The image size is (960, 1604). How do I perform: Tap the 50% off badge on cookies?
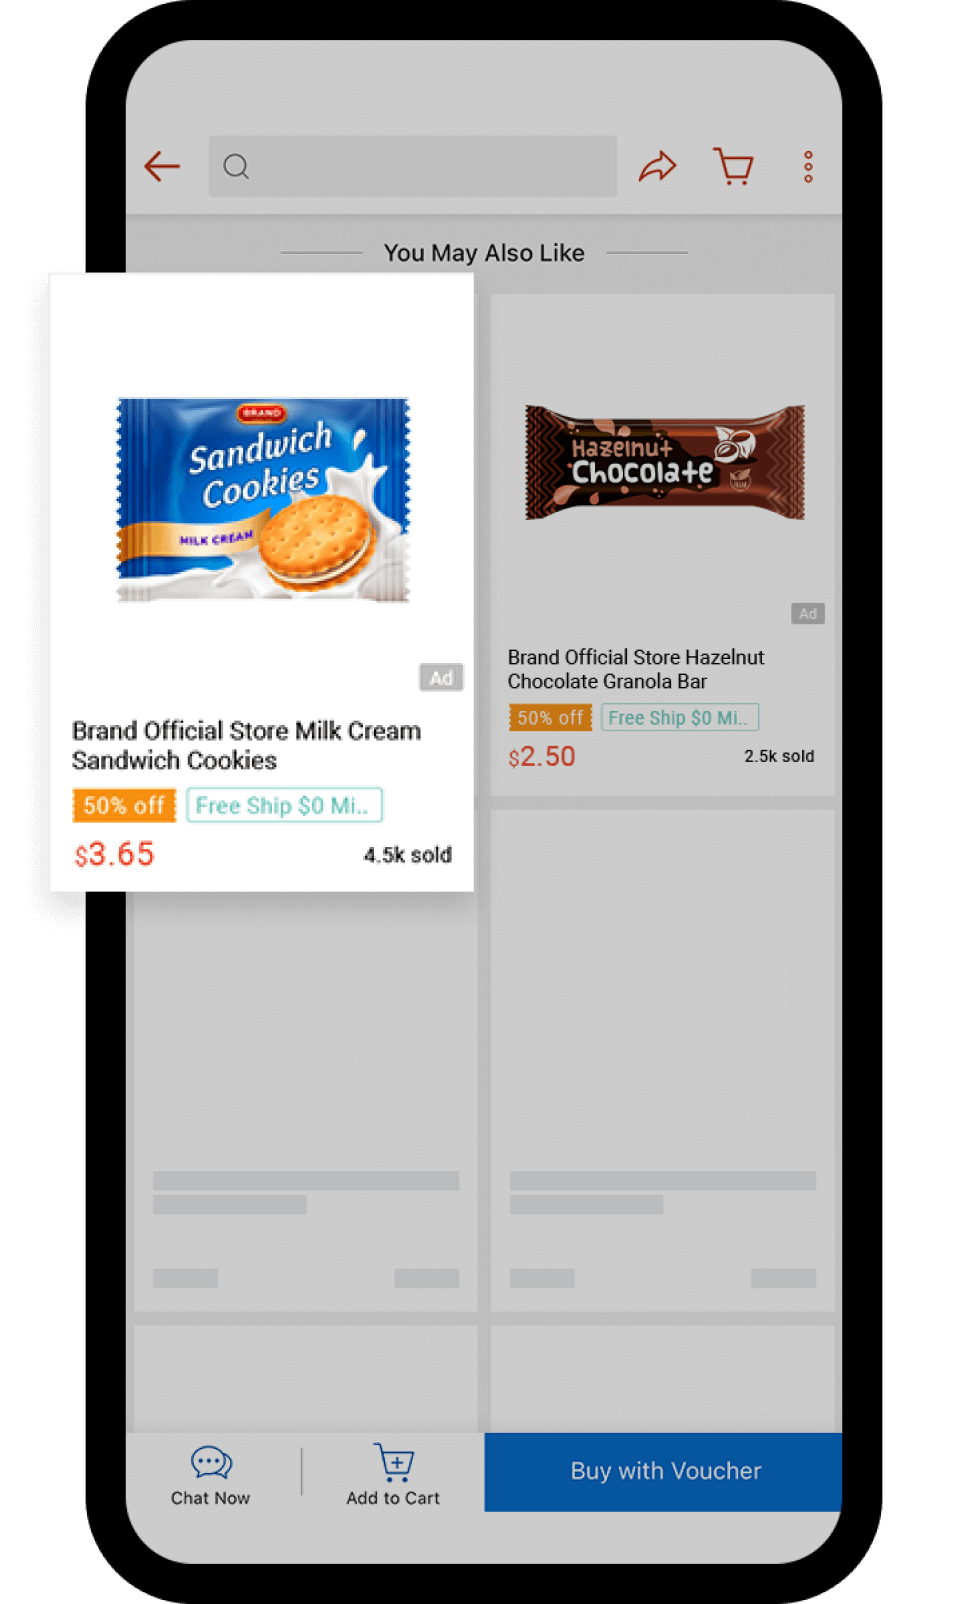pos(124,805)
